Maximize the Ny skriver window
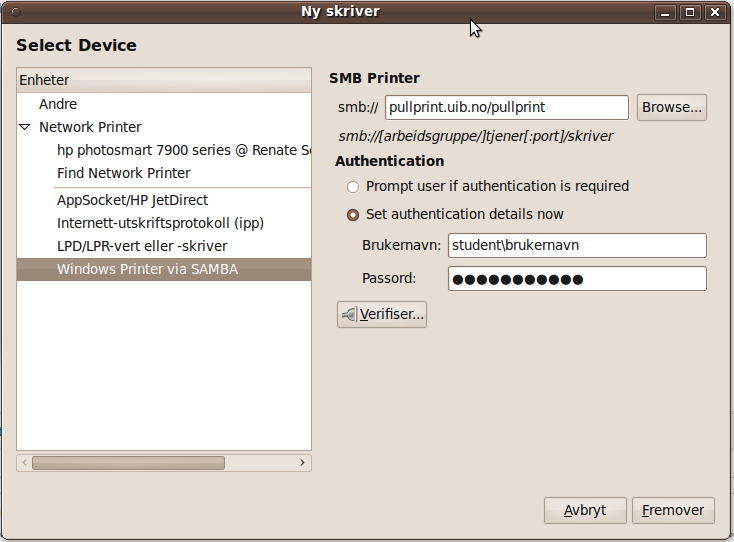This screenshot has height=542, width=734. tap(690, 13)
